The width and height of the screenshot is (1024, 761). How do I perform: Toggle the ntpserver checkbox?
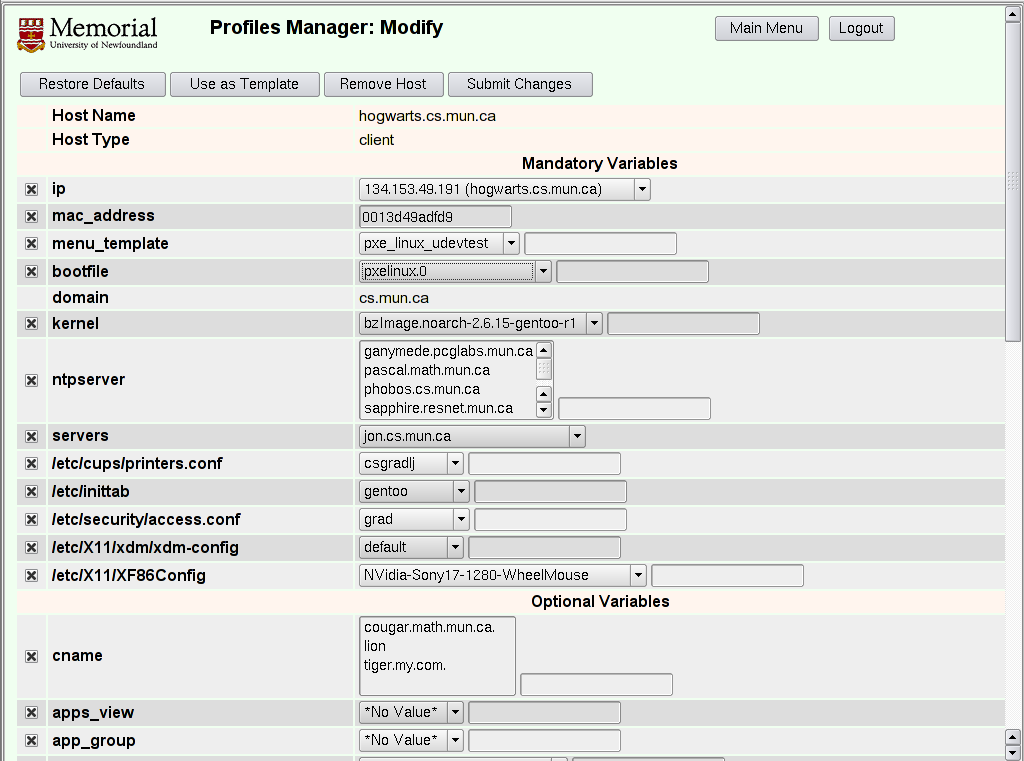tap(31, 380)
